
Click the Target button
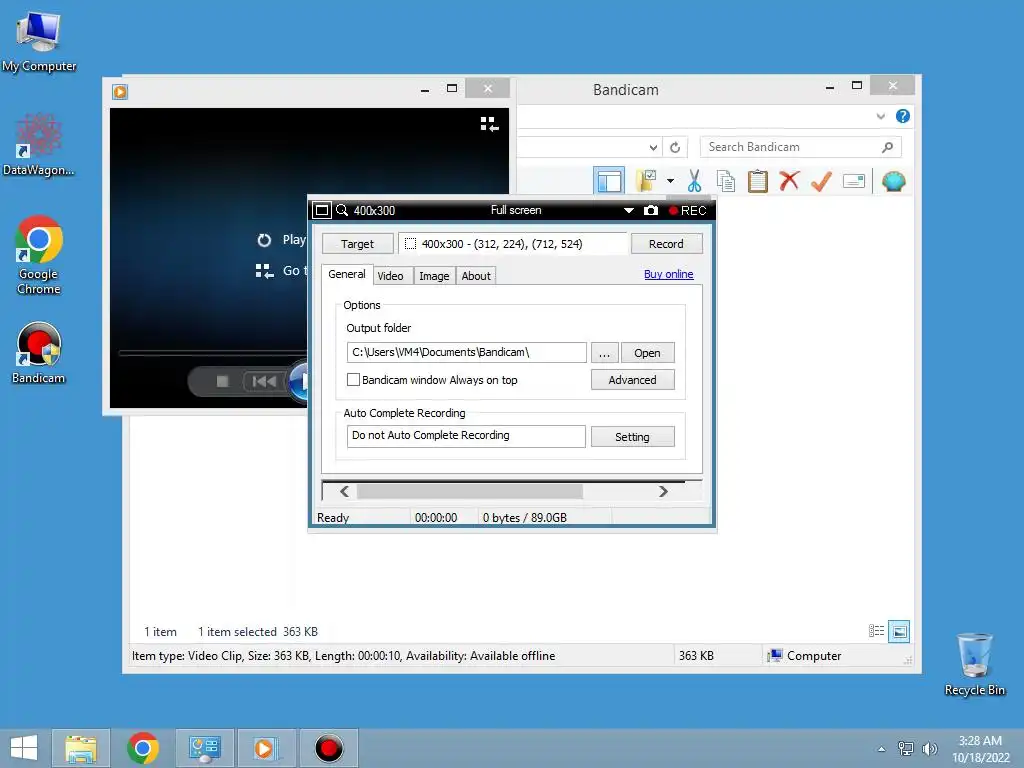(x=357, y=244)
